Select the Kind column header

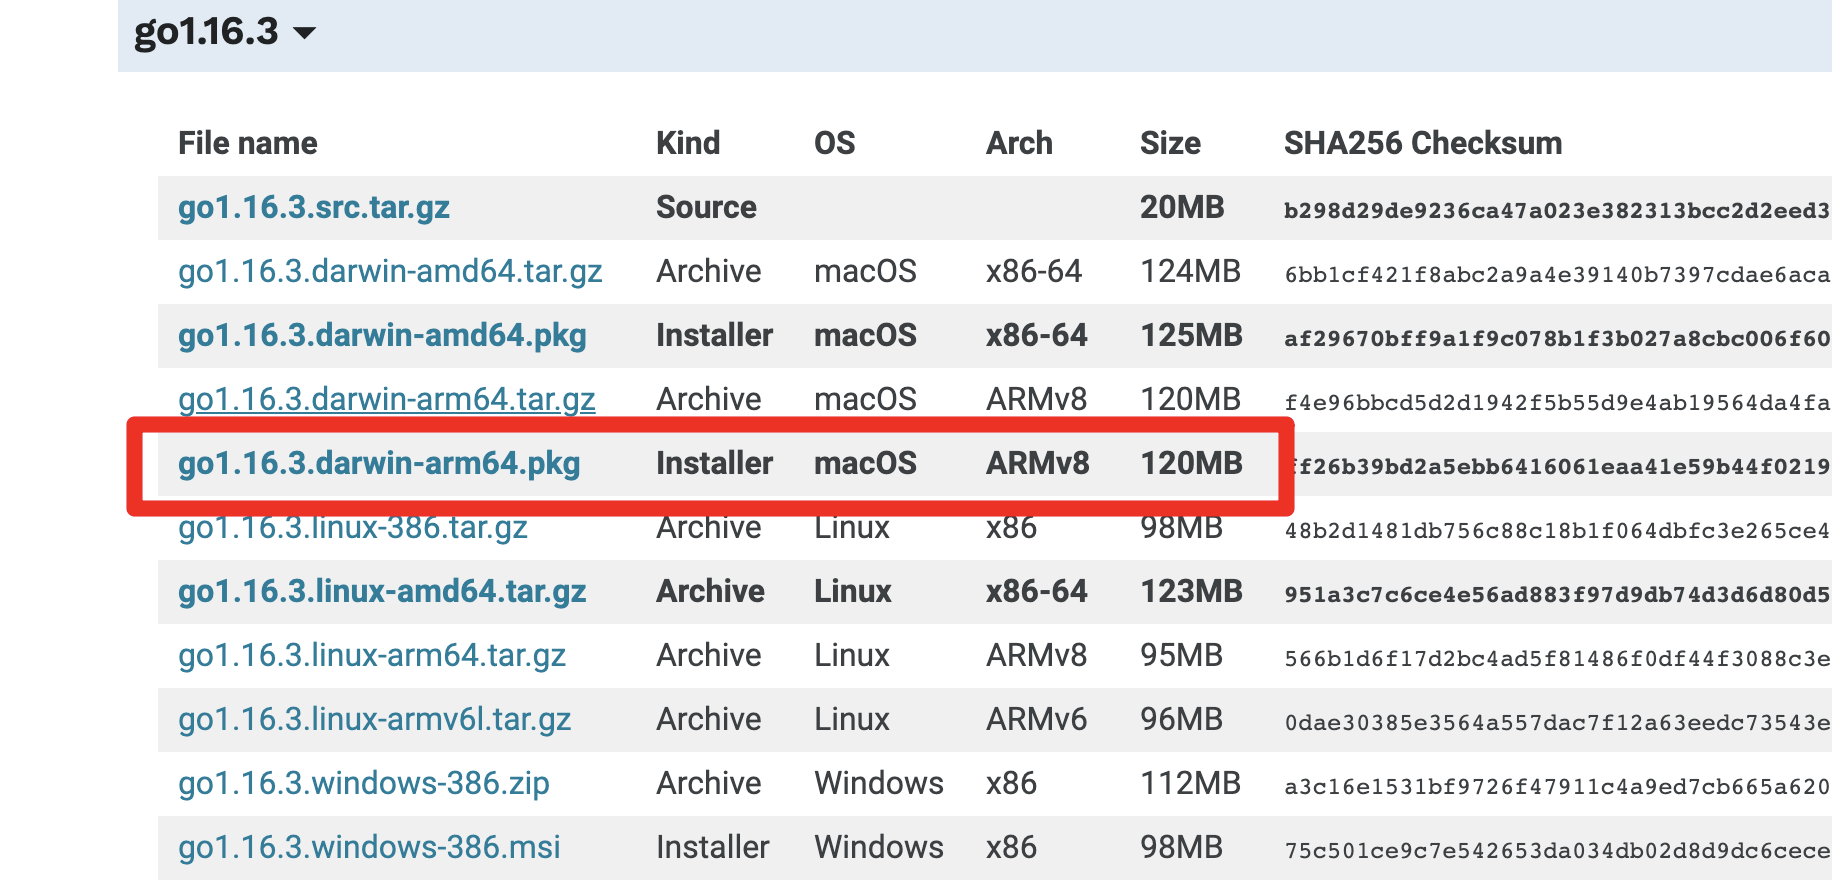pyautogui.click(x=688, y=143)
